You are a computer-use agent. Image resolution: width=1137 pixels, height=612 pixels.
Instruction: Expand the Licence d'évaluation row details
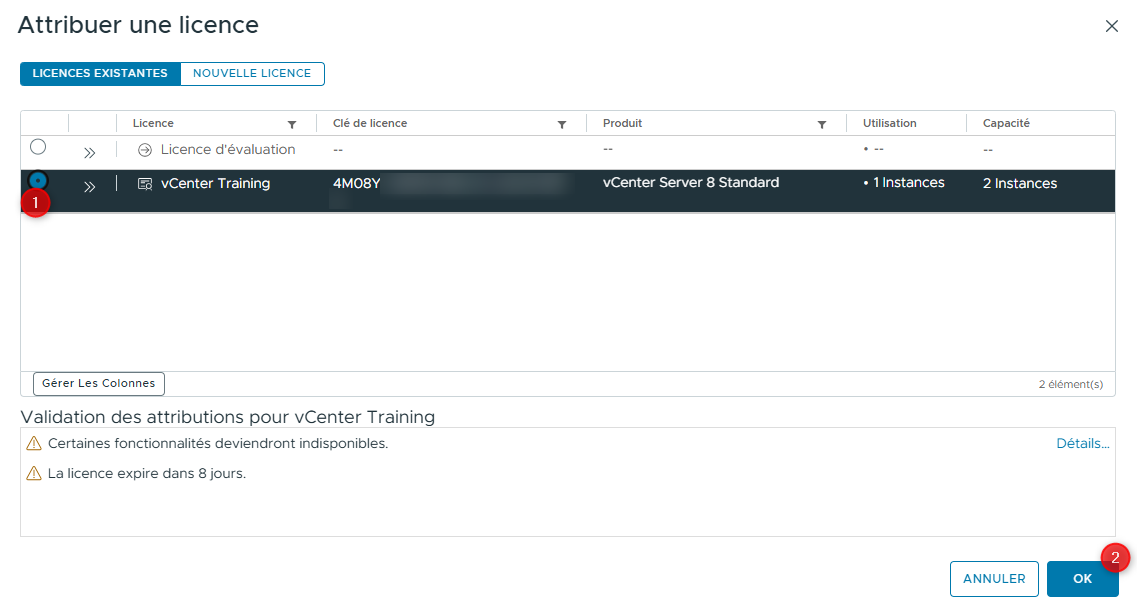click(89, 153)
